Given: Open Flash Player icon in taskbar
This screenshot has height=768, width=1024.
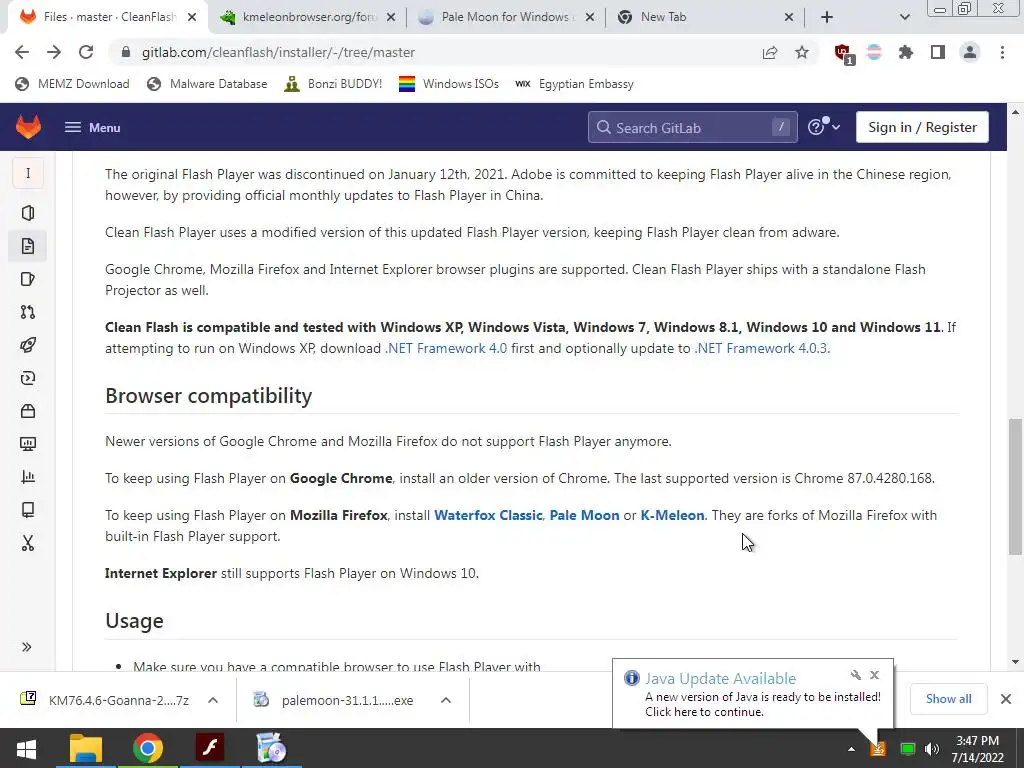Looking at the screenshot, I should (210, 748).
